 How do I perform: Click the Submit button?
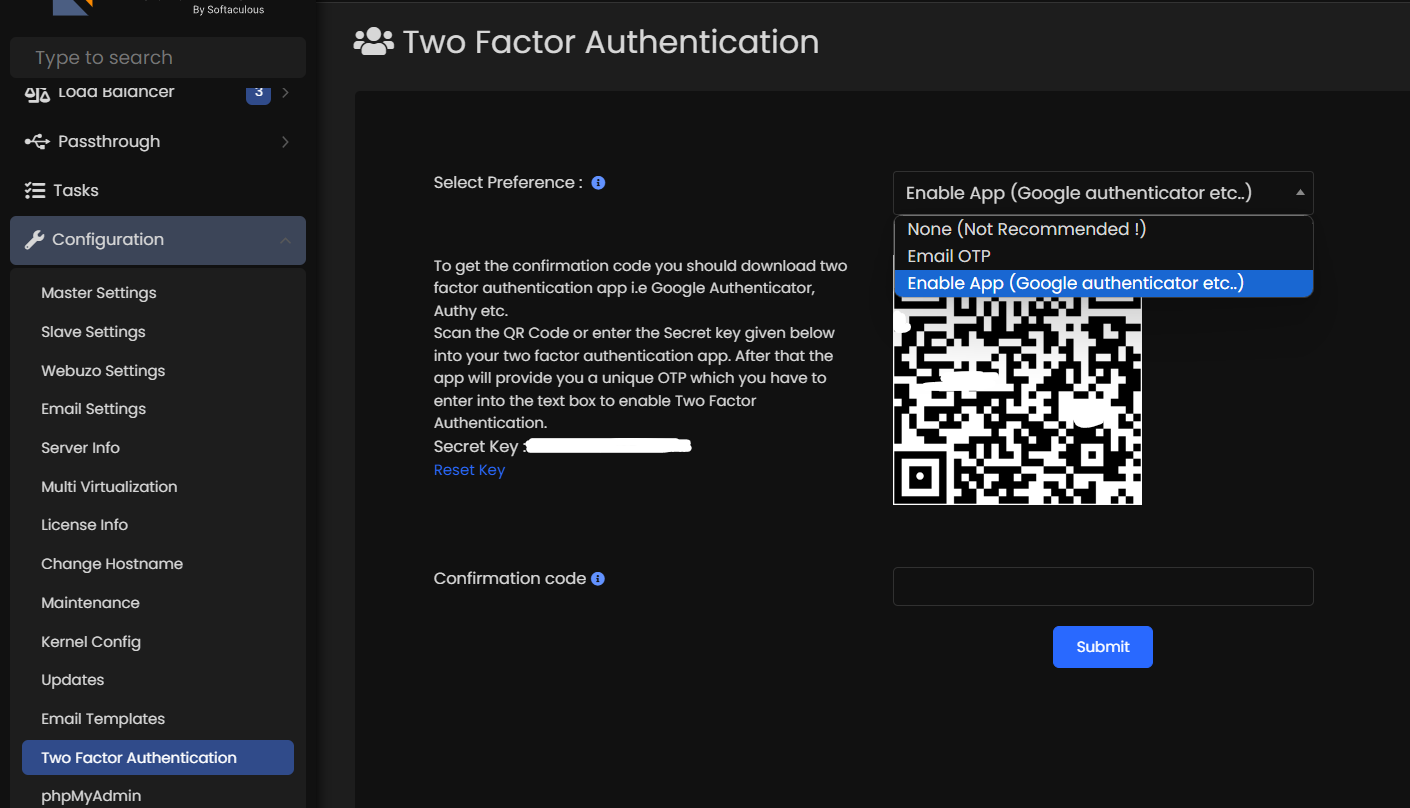pos(1103,647)
